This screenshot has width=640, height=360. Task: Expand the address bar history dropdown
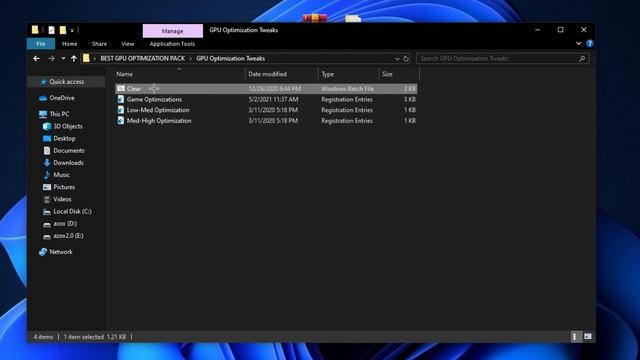point(397,59)
